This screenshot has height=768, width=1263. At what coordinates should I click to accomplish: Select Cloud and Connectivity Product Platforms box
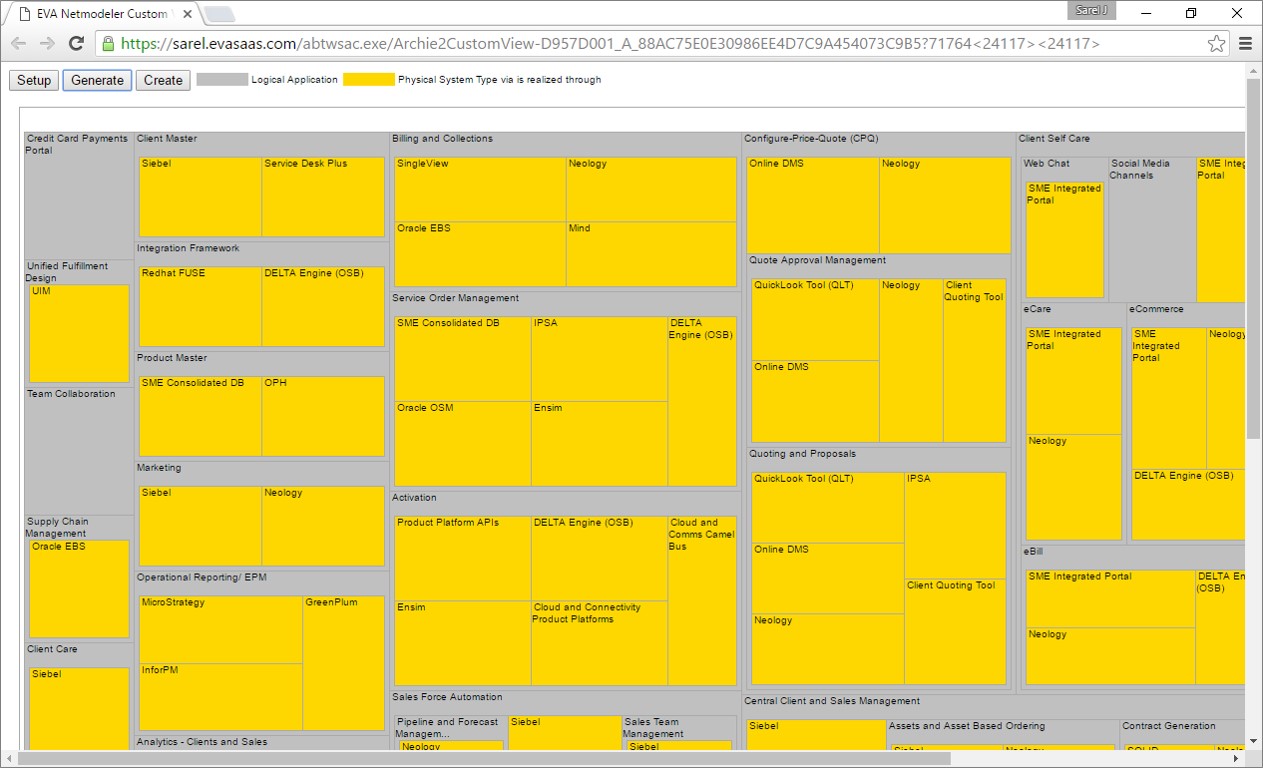[599, 643]
